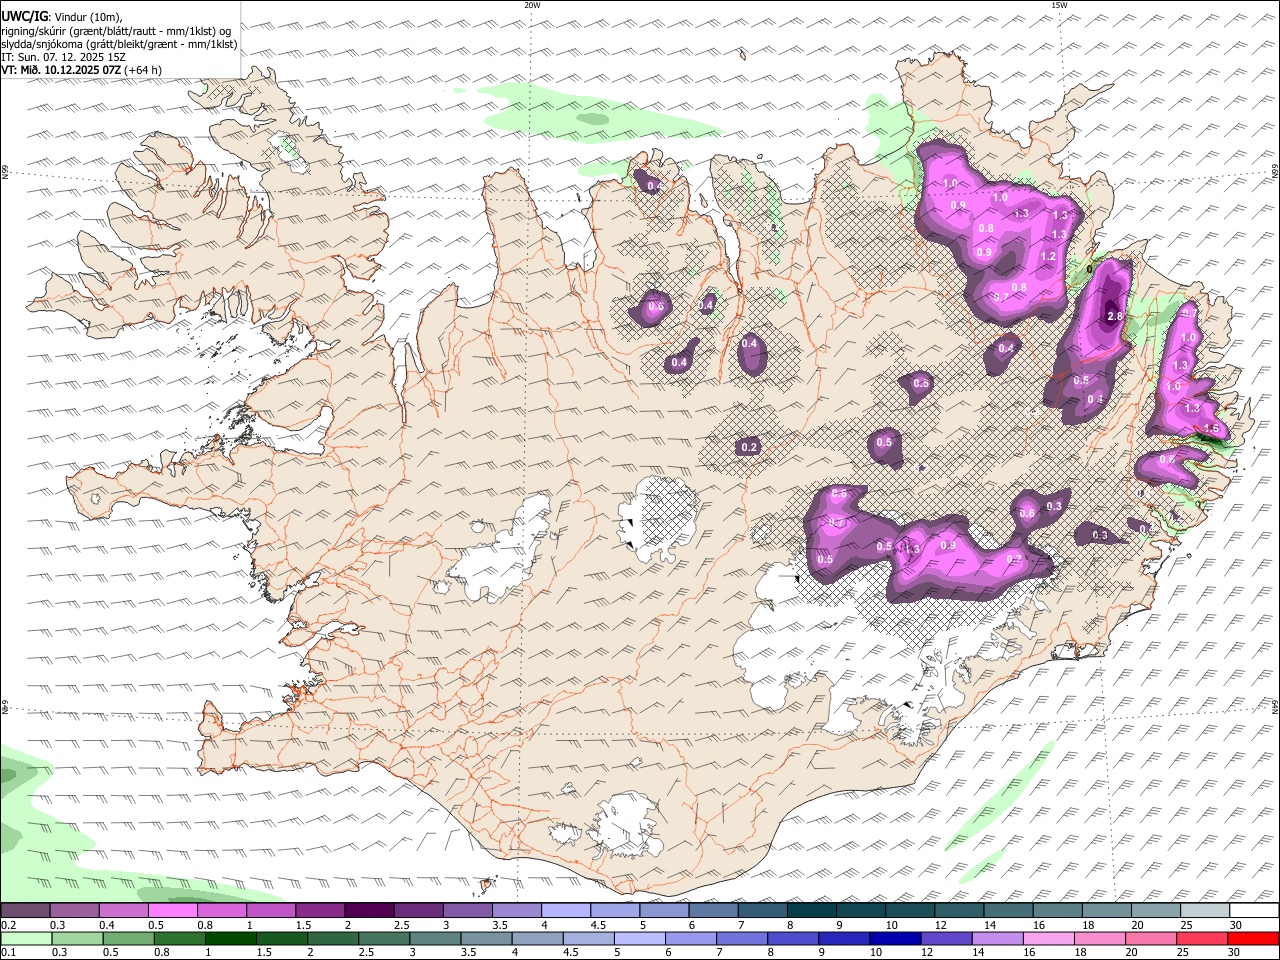Select the 'IT: Sun. 07. 12. 2025 15Z' line
Screen dimensions: 1280x960
point(64,57)
